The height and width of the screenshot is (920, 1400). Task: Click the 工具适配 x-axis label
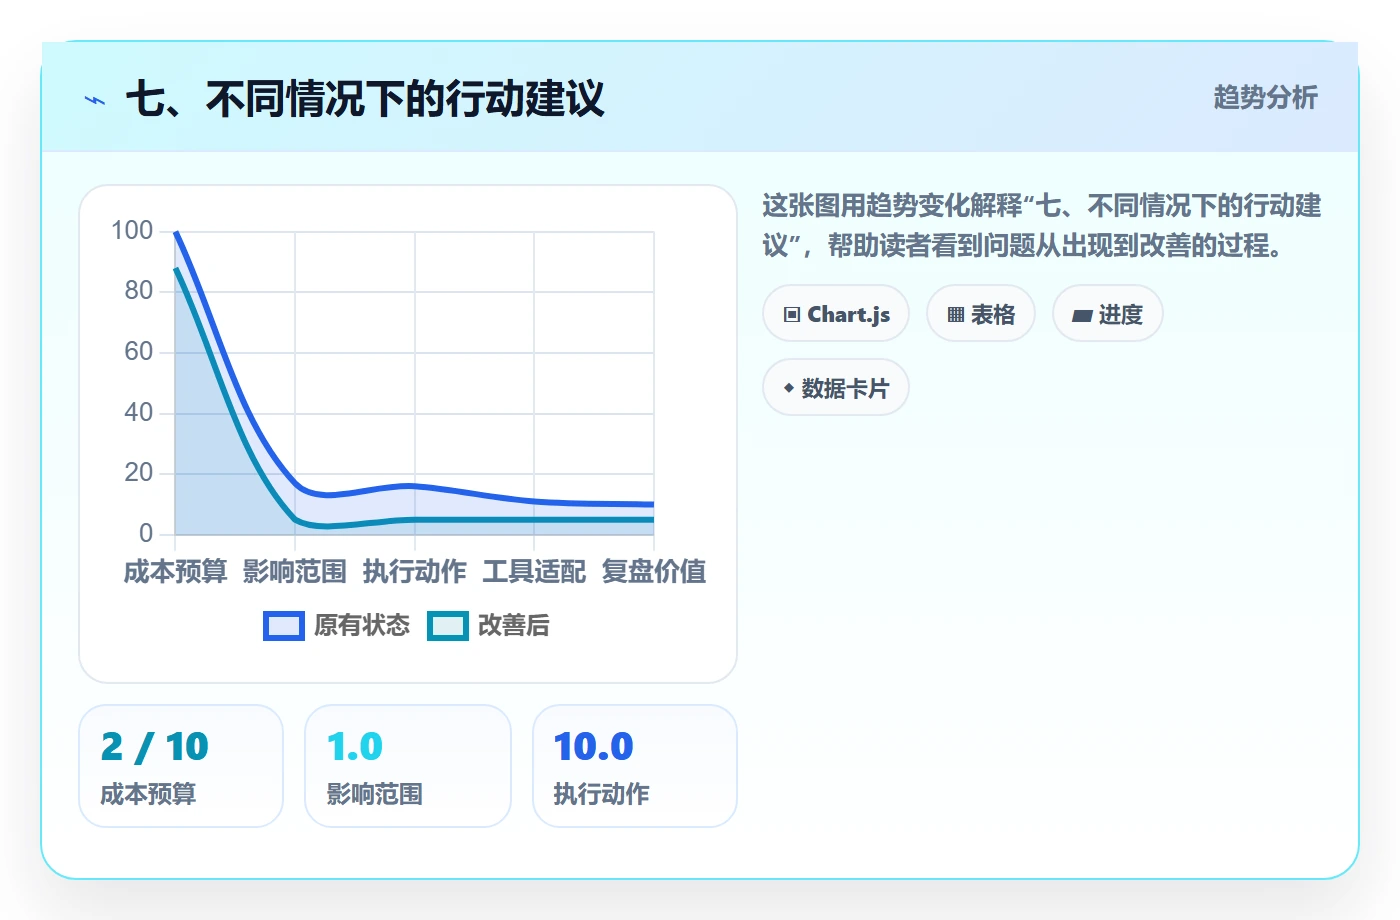pos(534,572)
